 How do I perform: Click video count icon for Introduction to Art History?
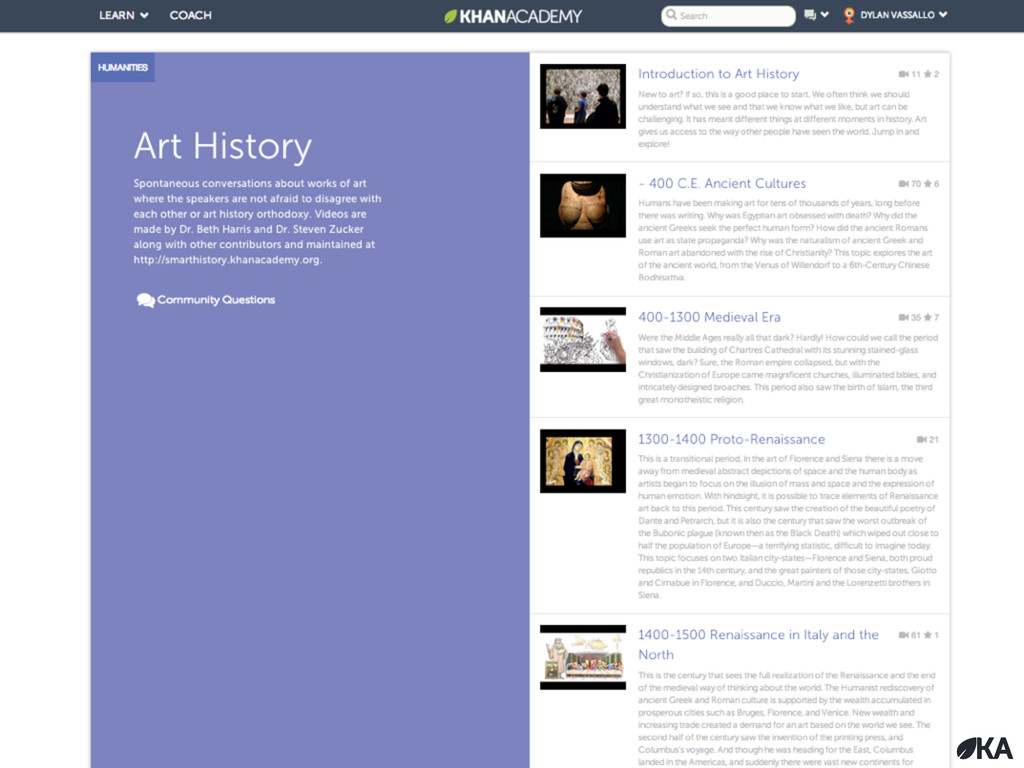pos(904,74)
